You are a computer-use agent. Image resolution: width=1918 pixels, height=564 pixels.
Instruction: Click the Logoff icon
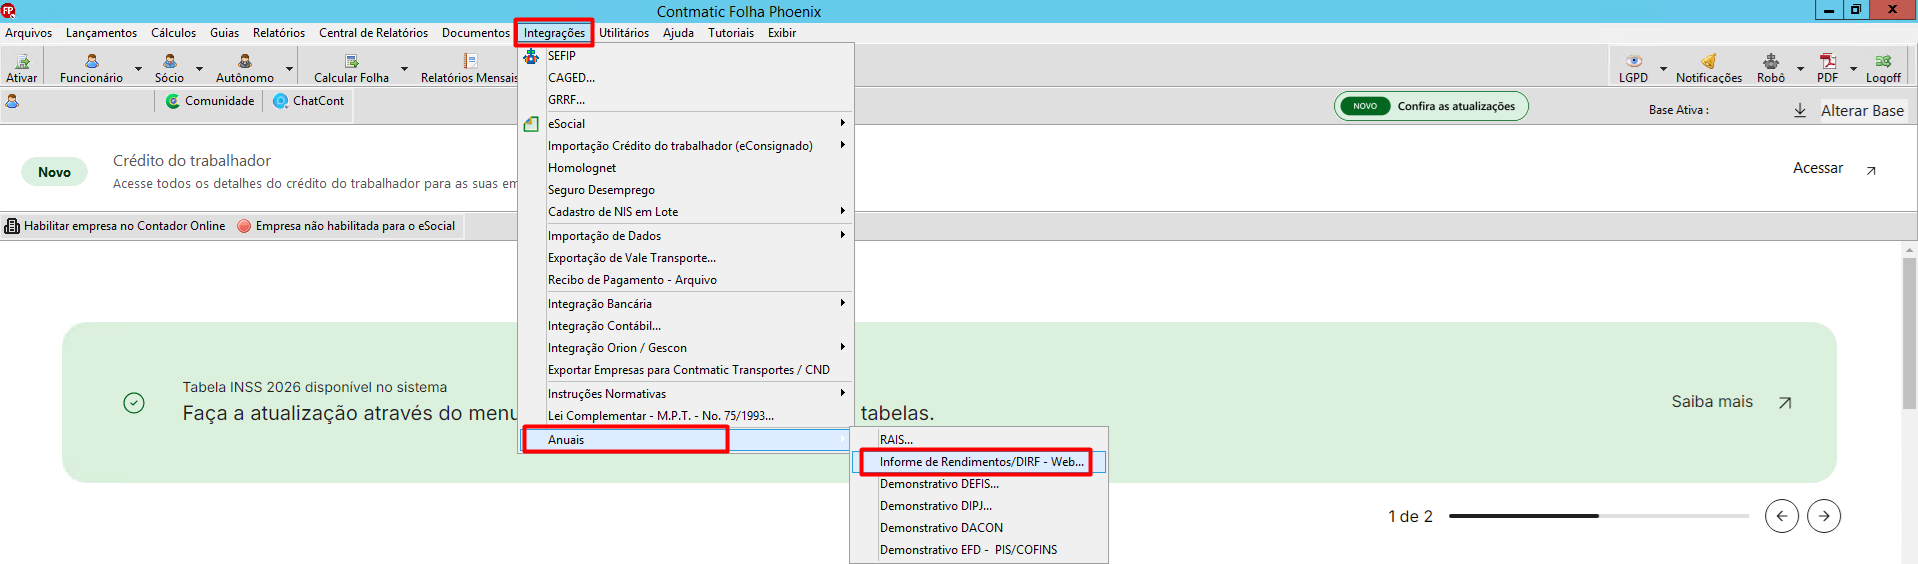coord(1883,62)
